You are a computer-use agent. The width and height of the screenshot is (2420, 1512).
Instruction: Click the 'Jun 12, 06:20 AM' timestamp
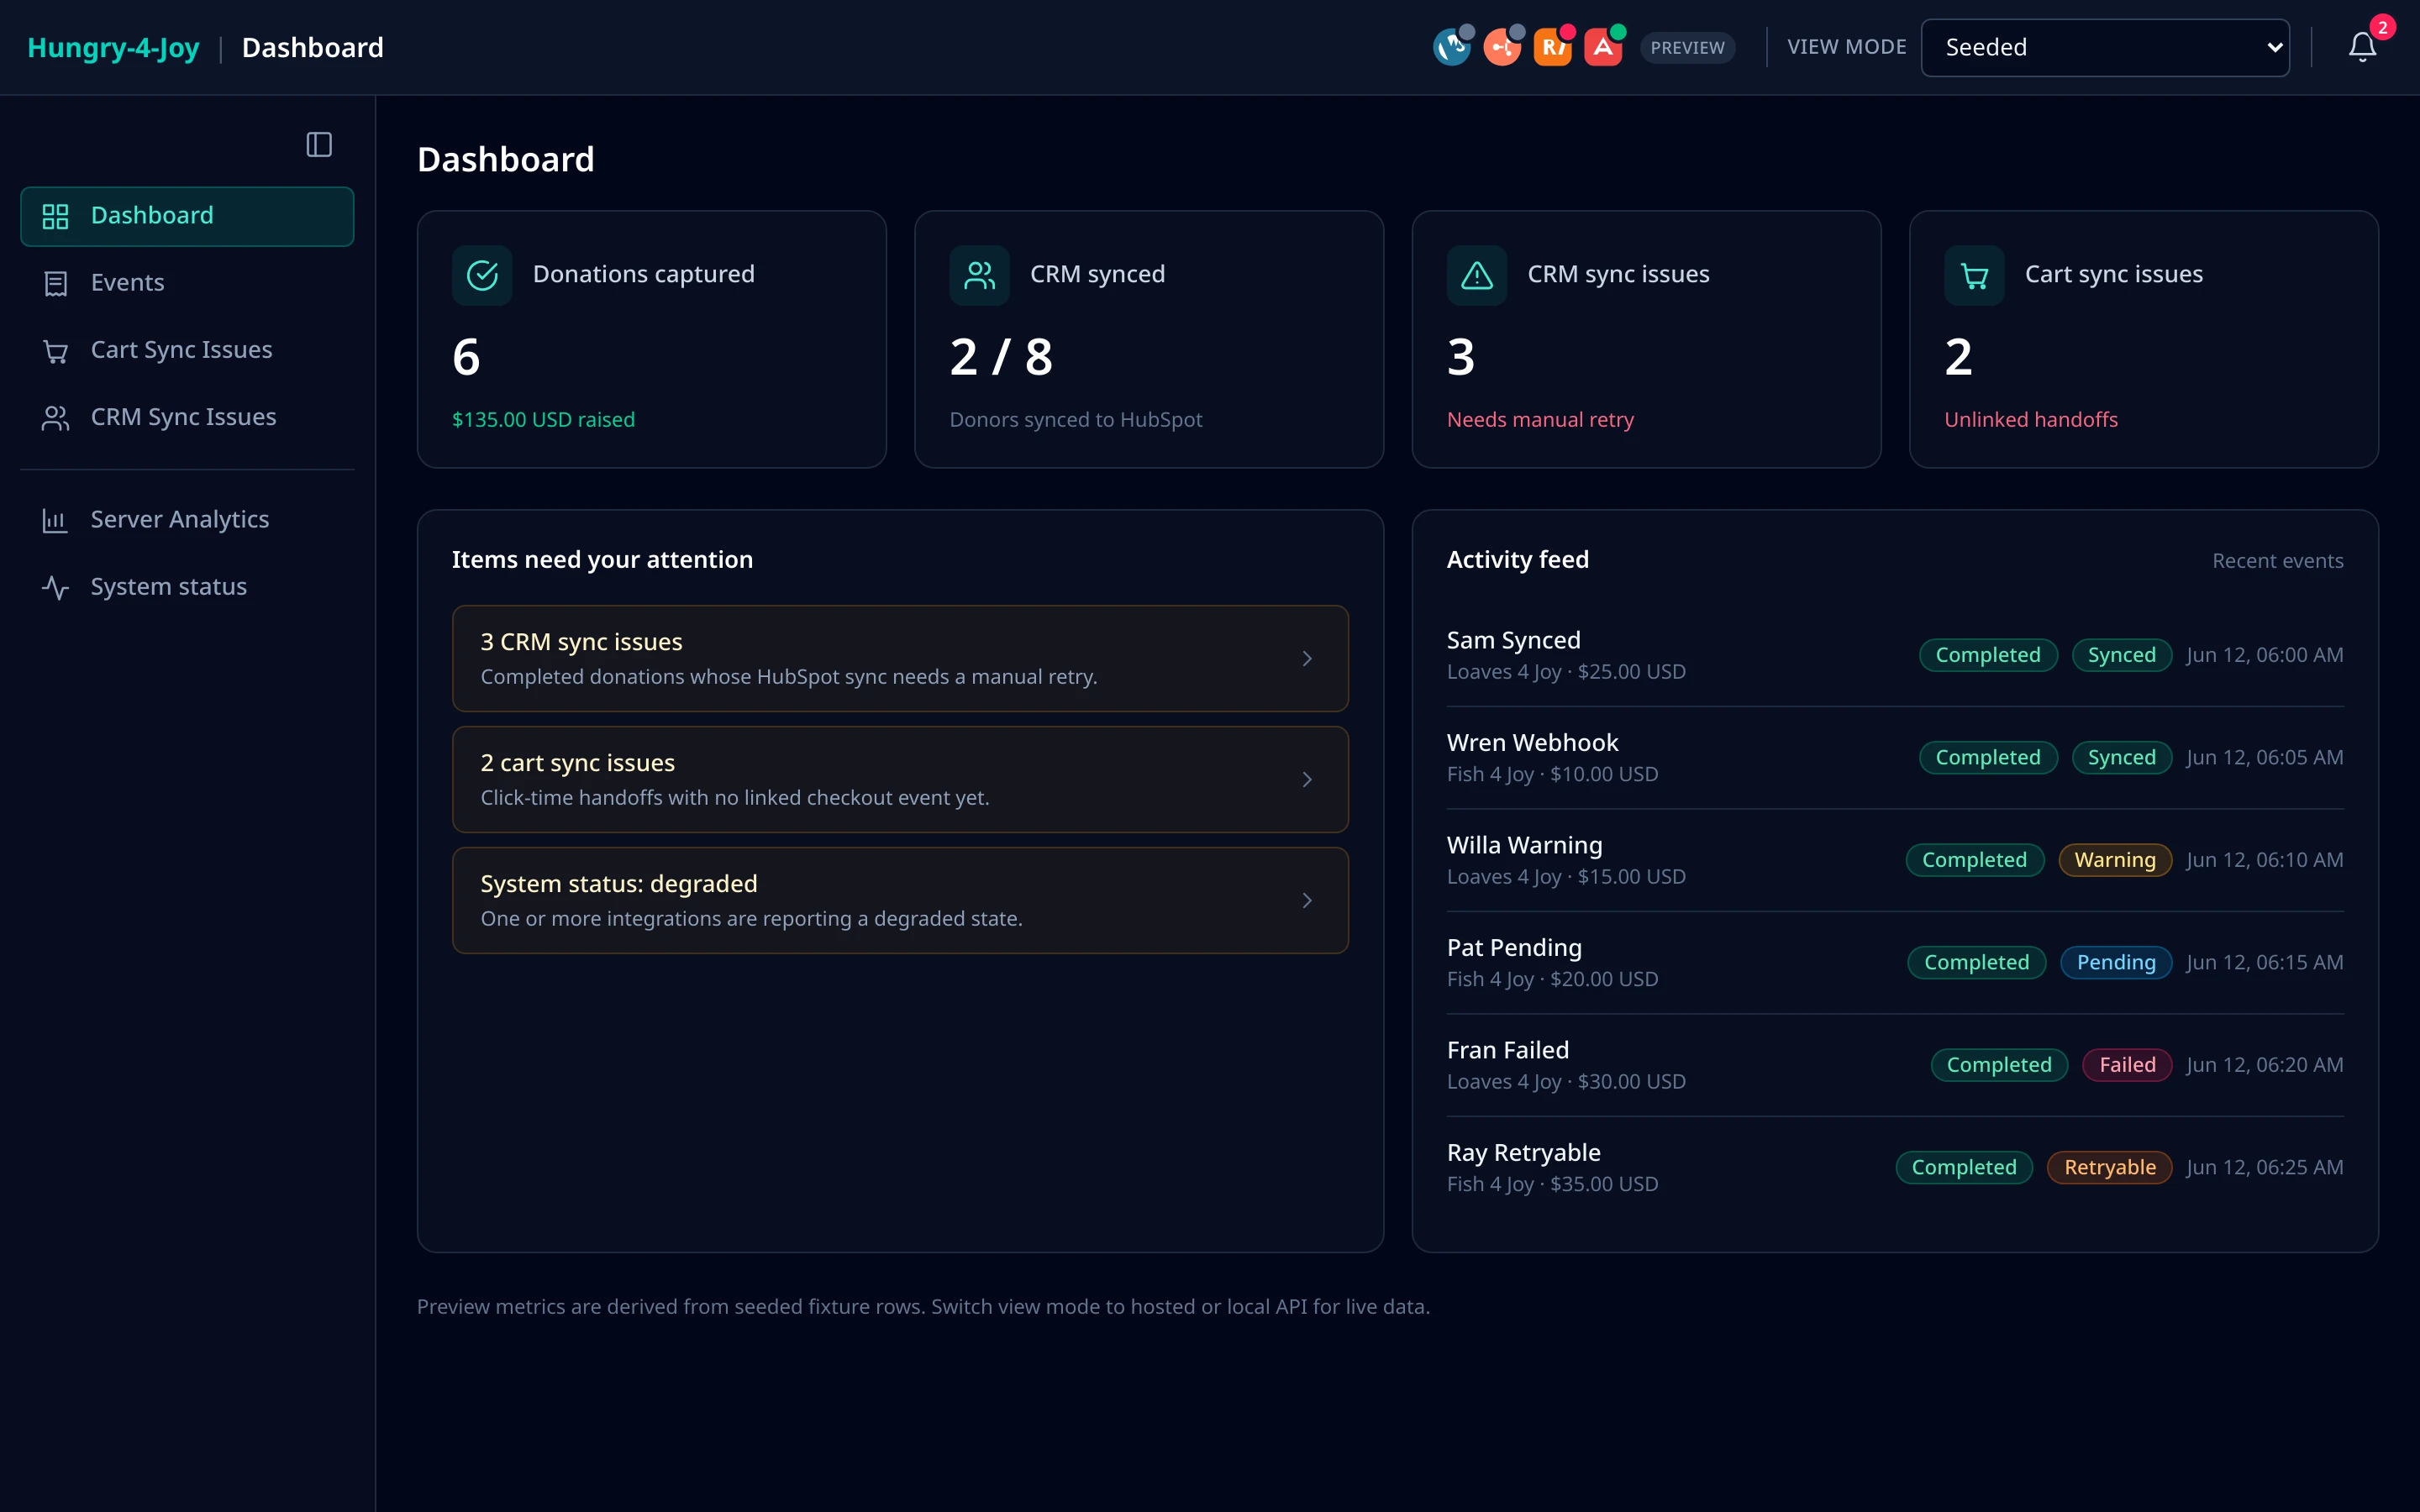click(2264, 1065)
